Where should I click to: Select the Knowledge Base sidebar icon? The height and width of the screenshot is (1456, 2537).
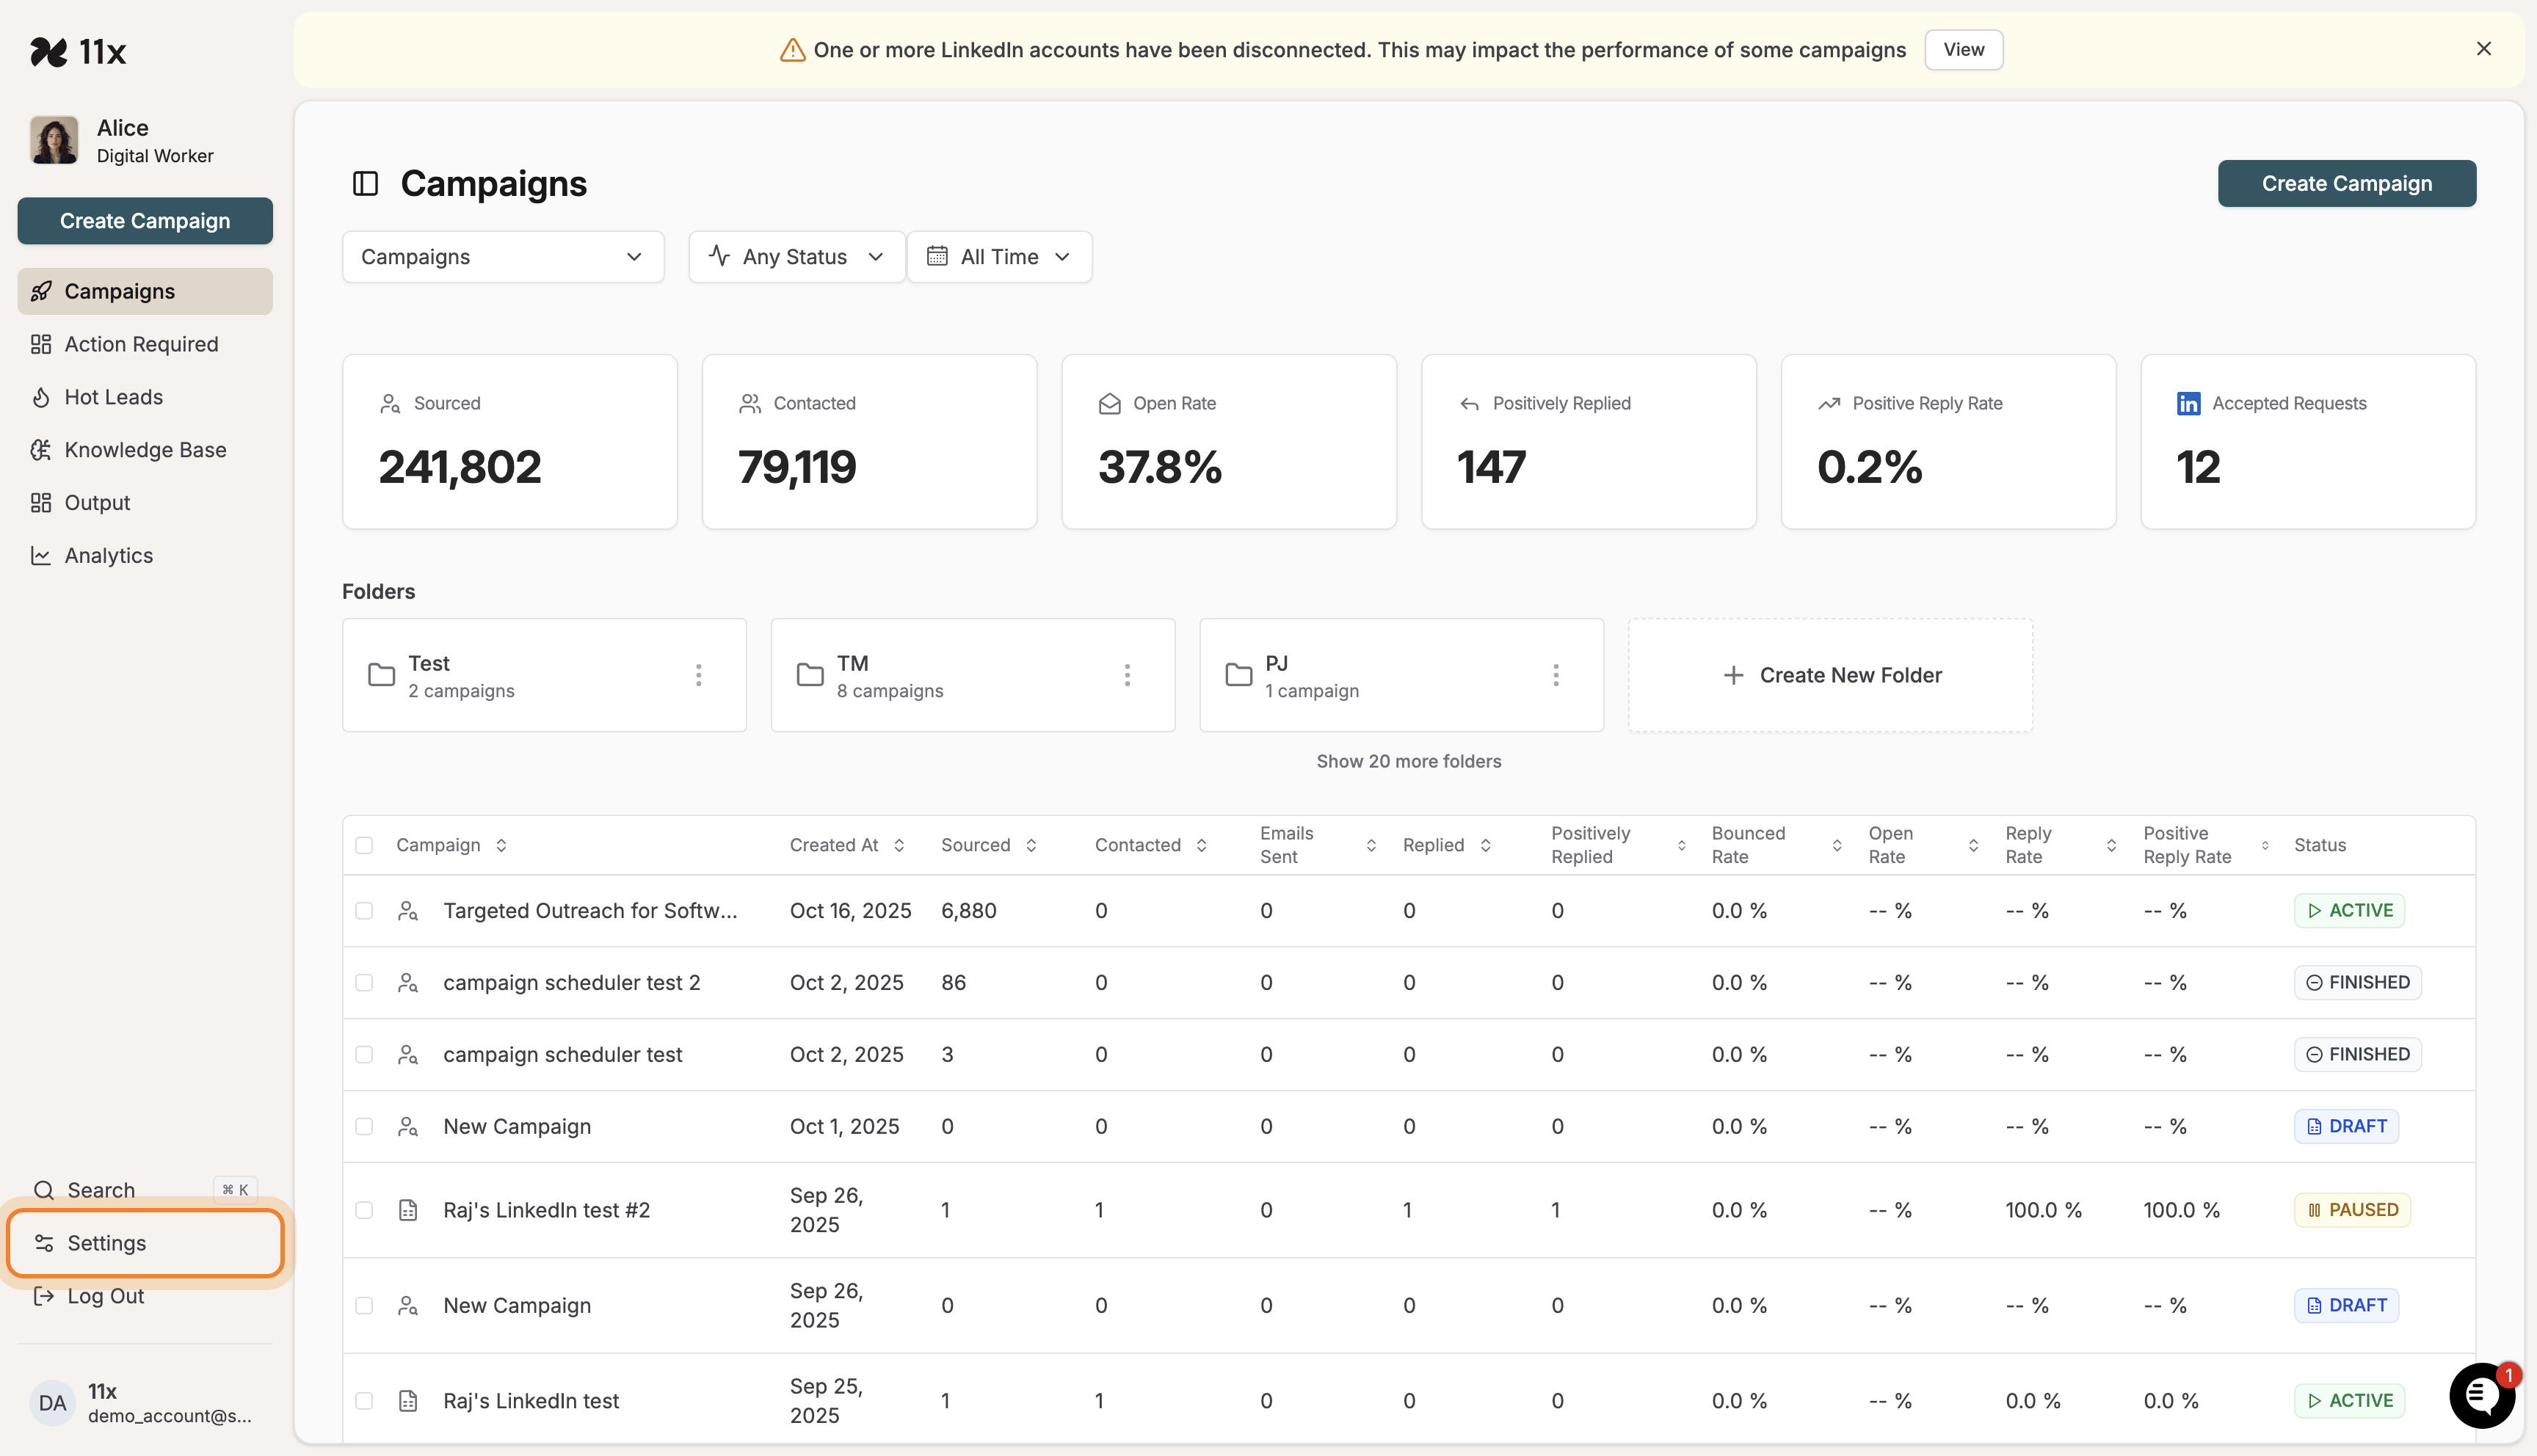(x=41, y=450)
